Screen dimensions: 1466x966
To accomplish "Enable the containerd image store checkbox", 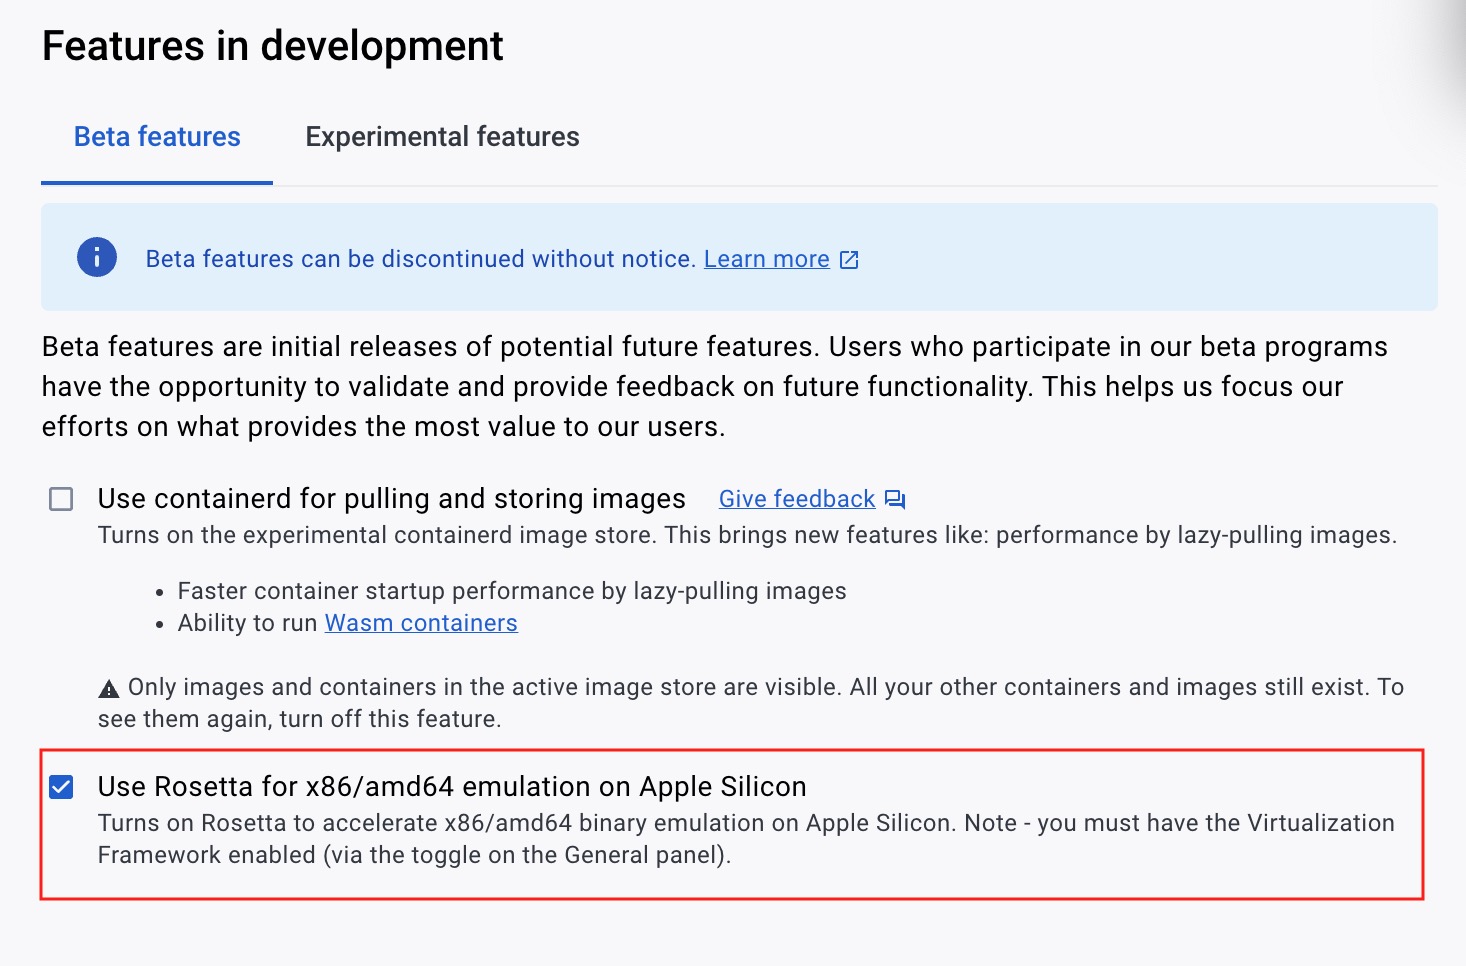I will (x=61, y=499).
